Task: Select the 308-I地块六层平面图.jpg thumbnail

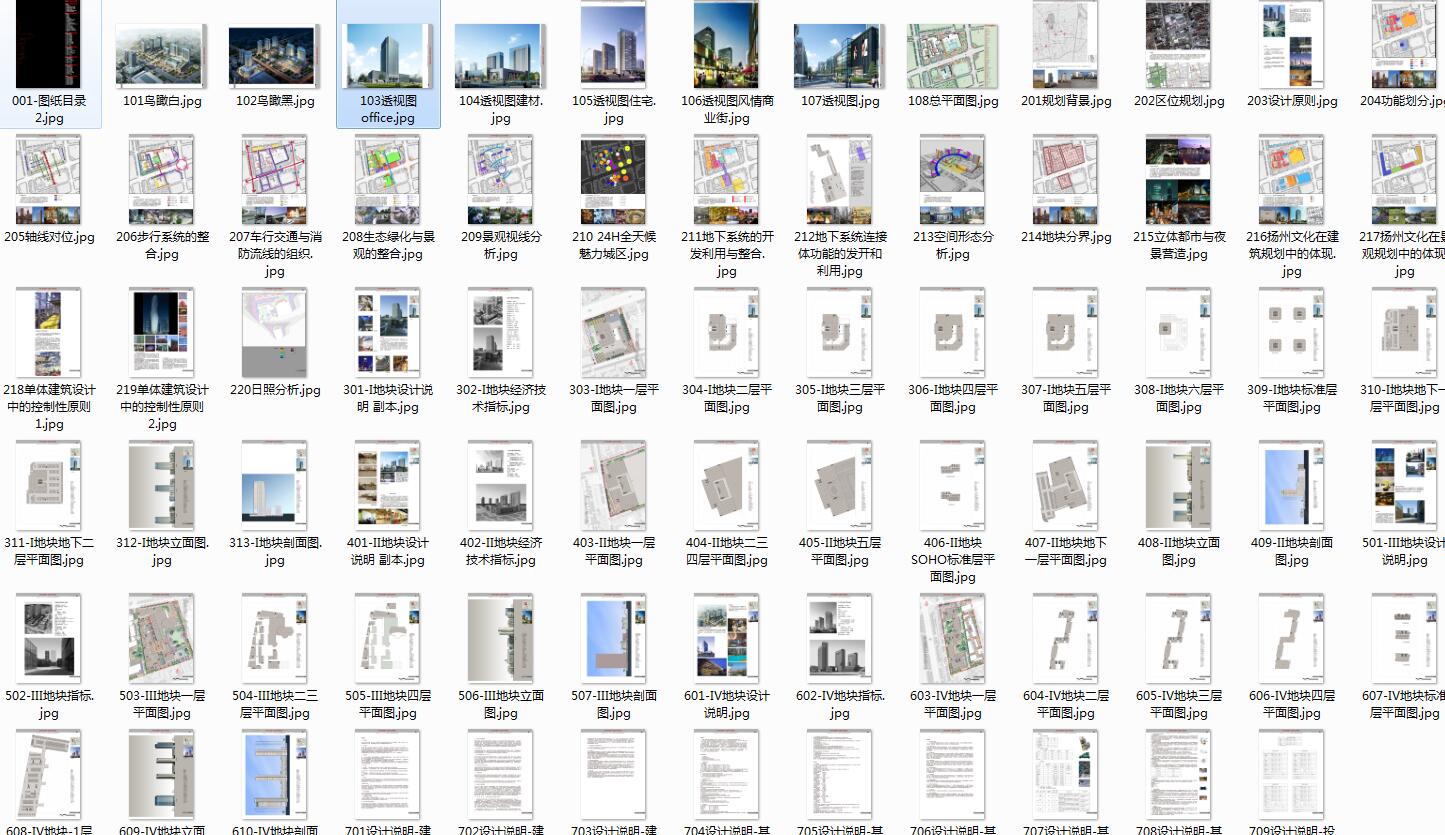Action: pyautogui.click(x=1179, y=334)
